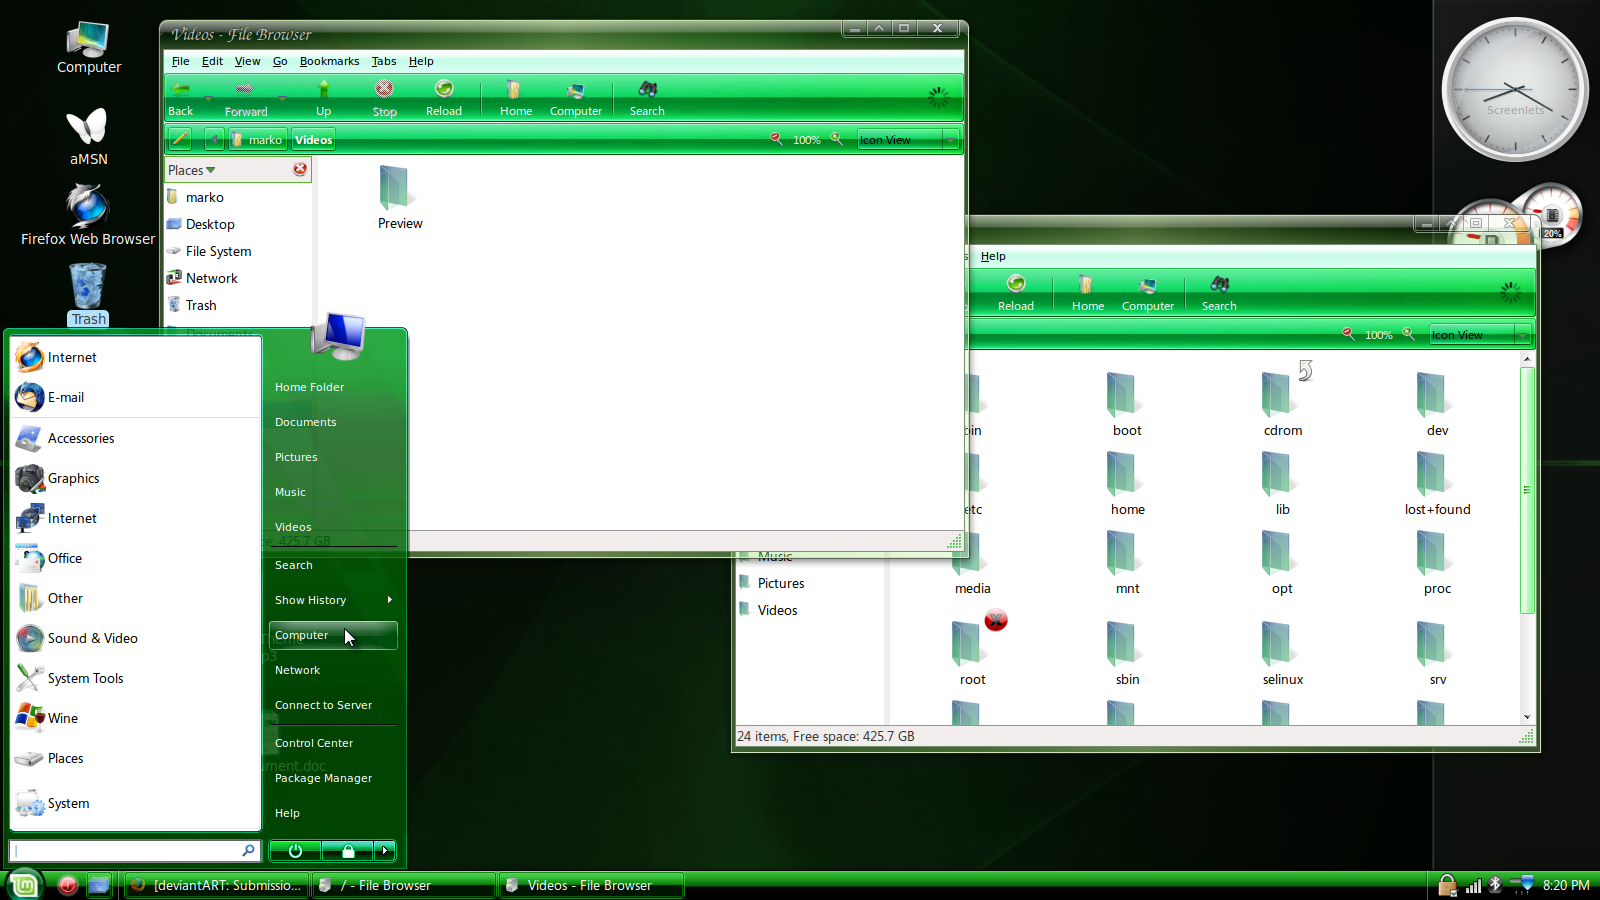This screenshot has width=1600, height=900.
Task: Open the Edit menu
Action: point(212,61)
